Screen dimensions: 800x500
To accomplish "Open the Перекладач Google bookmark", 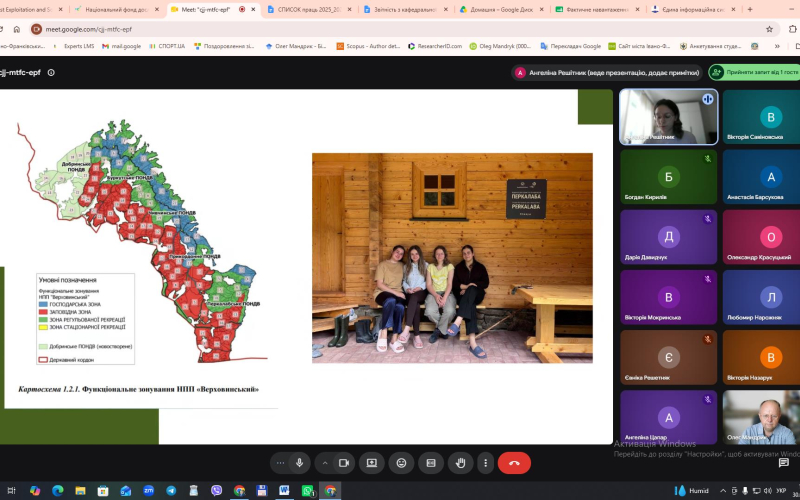I will coord(570,46).
